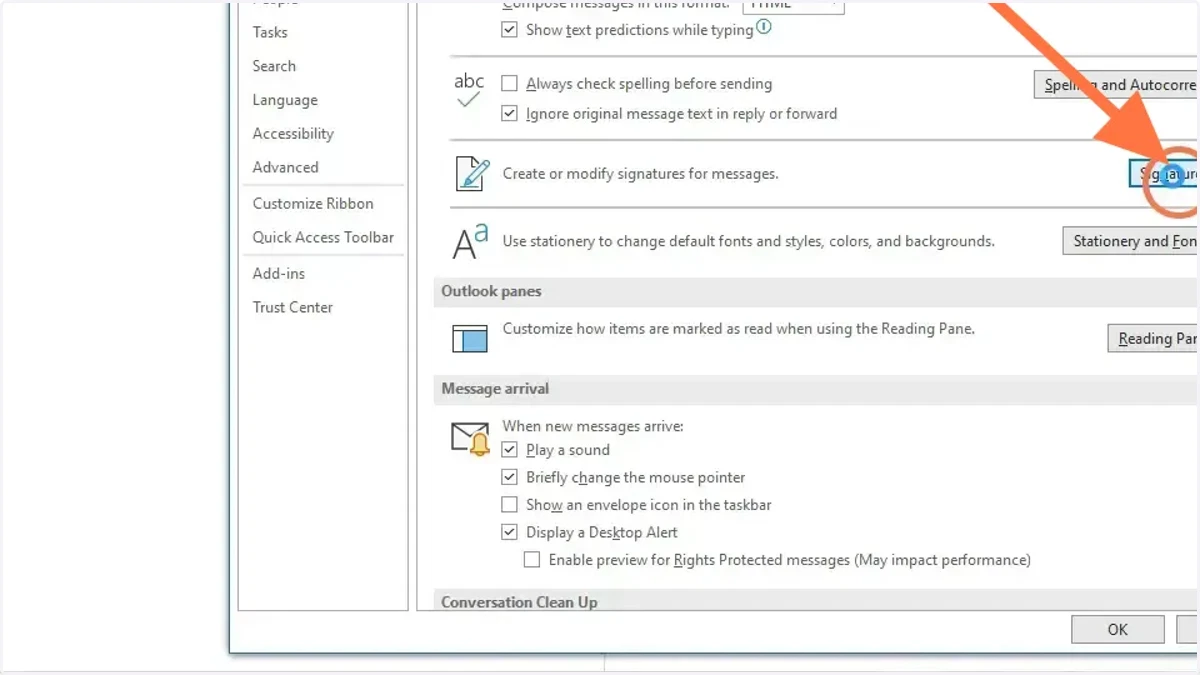
Task: Enable Show an envelope icon in taskbar
Action: point(509,505)
